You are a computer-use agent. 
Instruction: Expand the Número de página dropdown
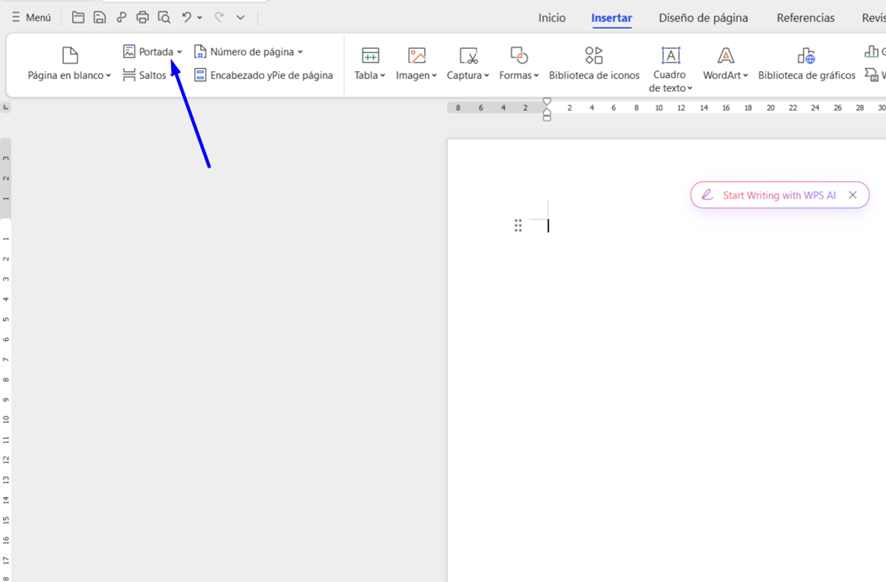[x=300, y=52]
